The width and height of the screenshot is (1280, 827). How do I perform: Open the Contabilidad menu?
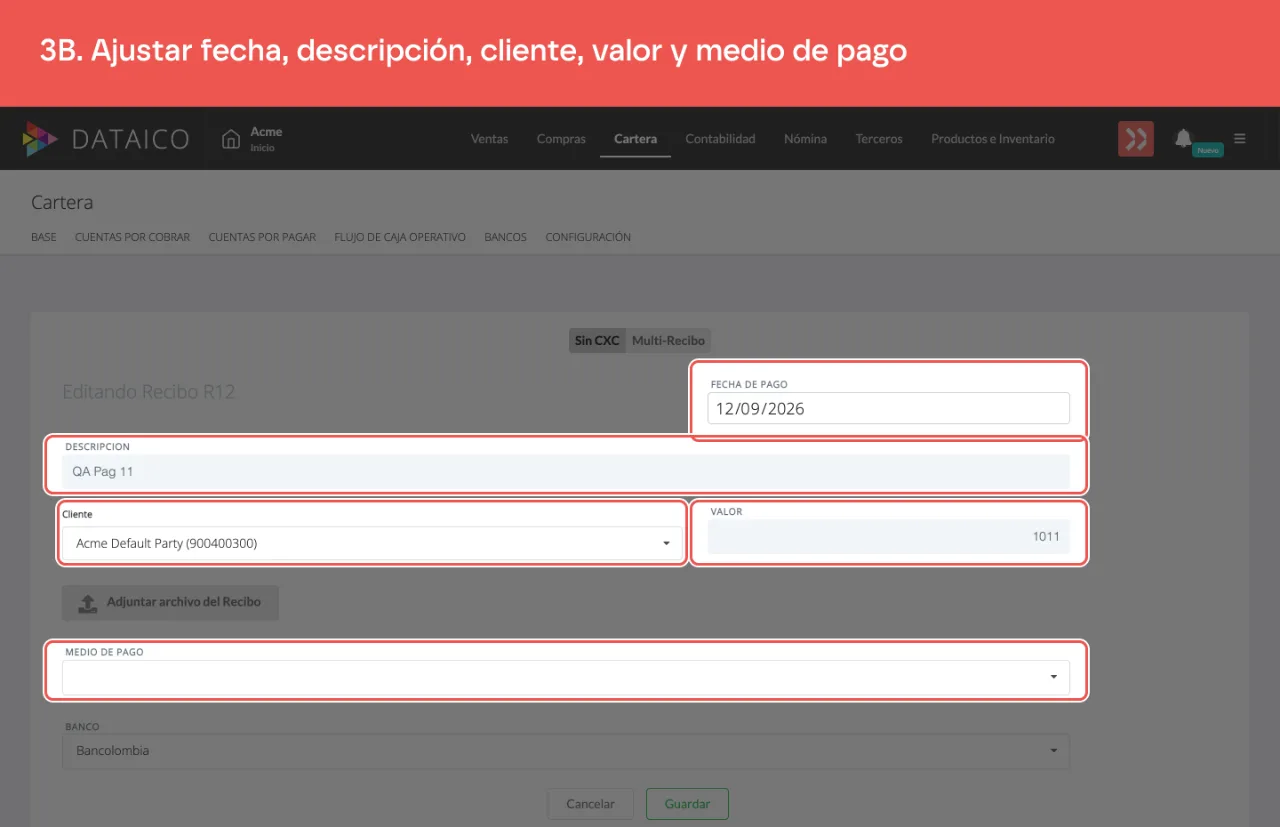click(720, 139)
